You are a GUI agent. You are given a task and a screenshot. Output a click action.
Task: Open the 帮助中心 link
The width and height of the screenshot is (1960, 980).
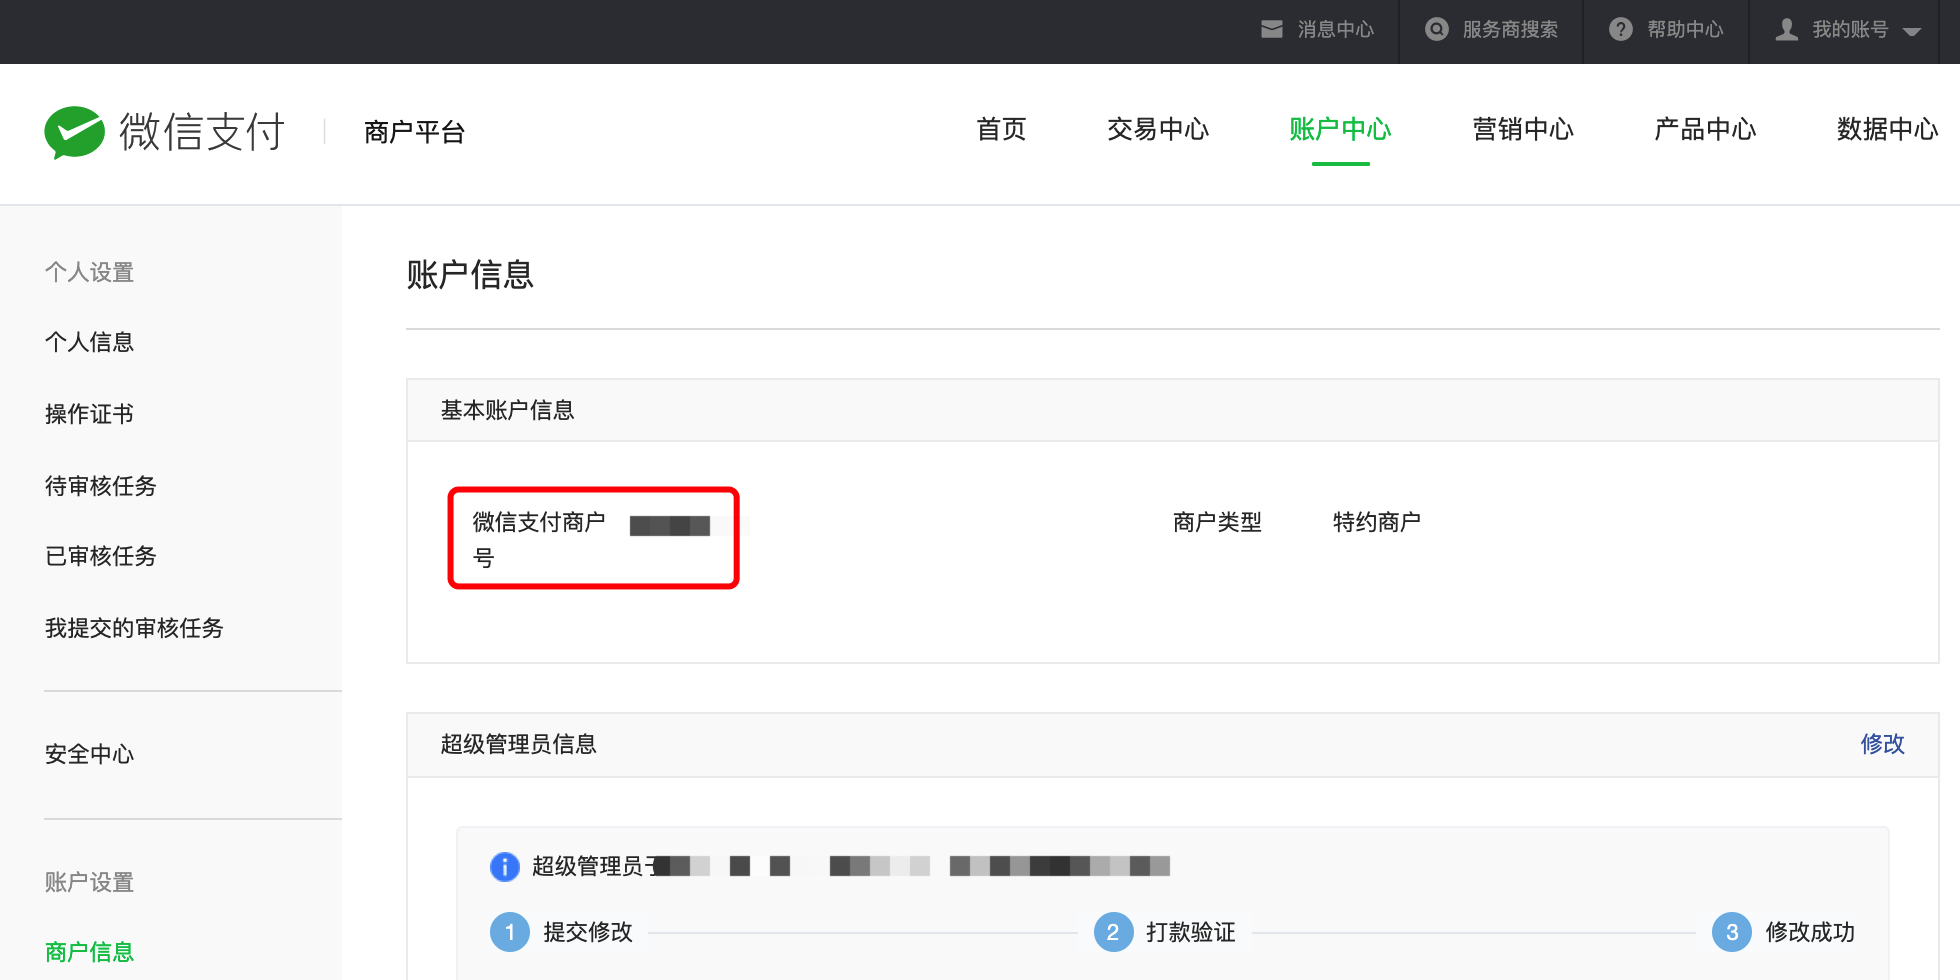pos(1685,29)
